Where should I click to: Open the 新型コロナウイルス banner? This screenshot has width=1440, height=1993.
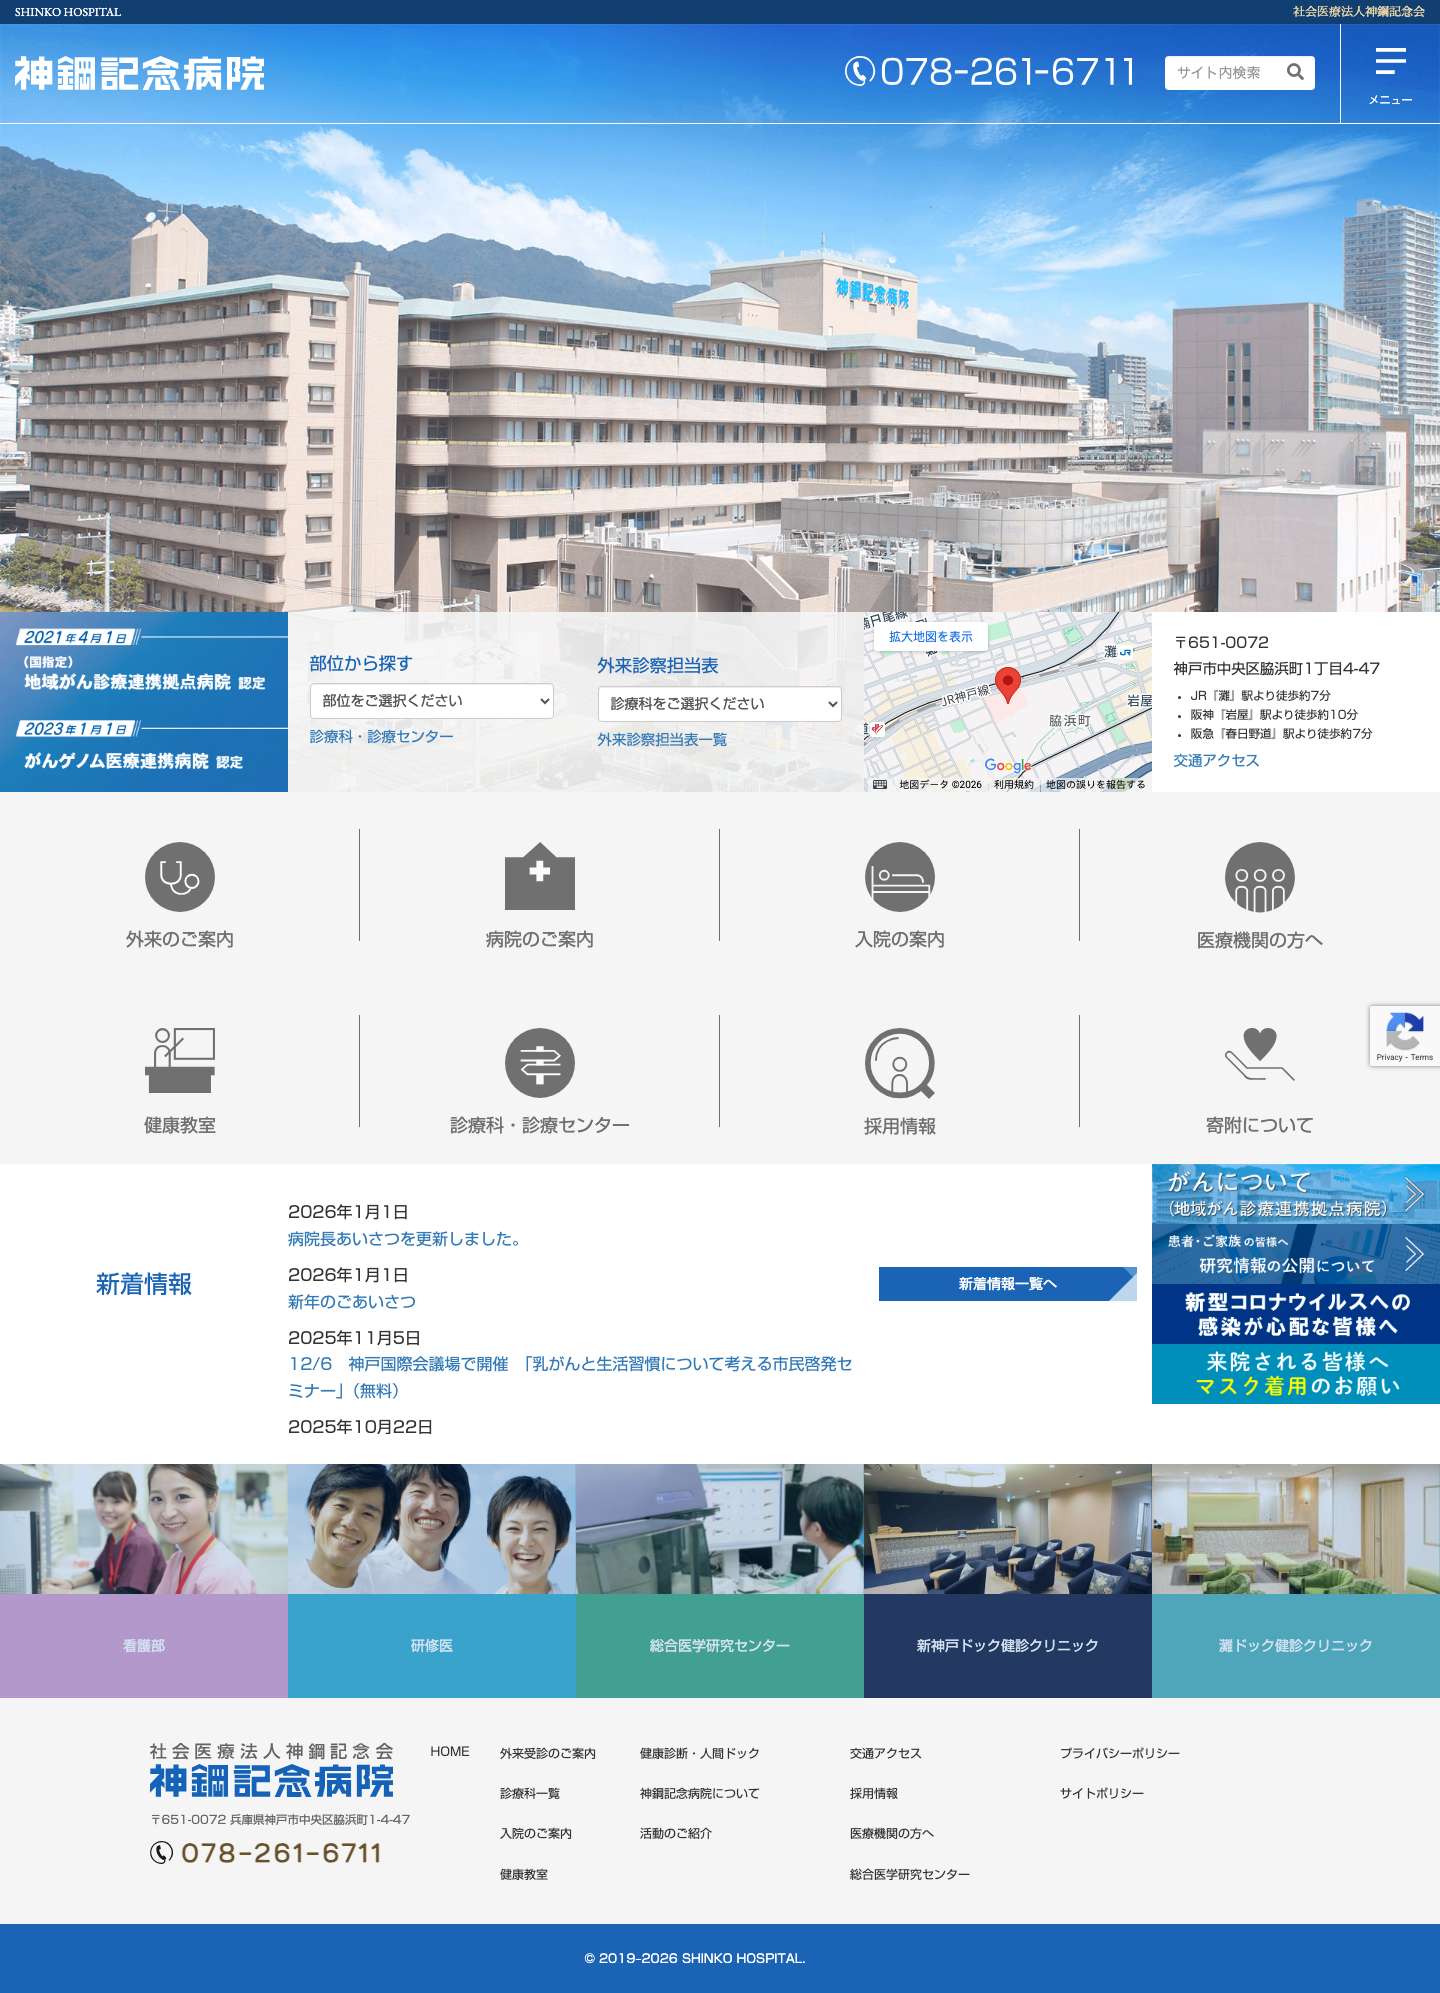[x=1296, y=1314]
